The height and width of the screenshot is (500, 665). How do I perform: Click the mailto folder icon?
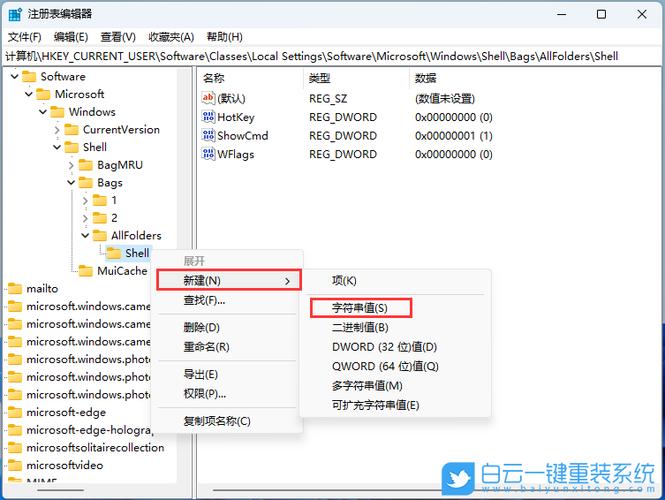pyautogui.click(x=15, y=288)
